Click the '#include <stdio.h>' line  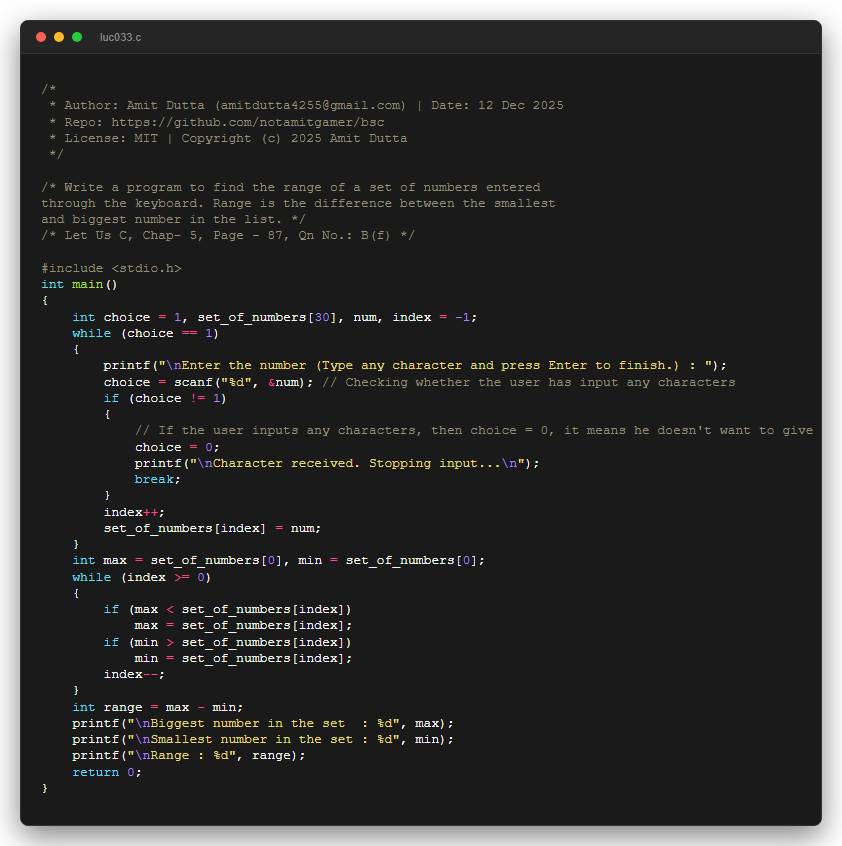pos(111,268)
